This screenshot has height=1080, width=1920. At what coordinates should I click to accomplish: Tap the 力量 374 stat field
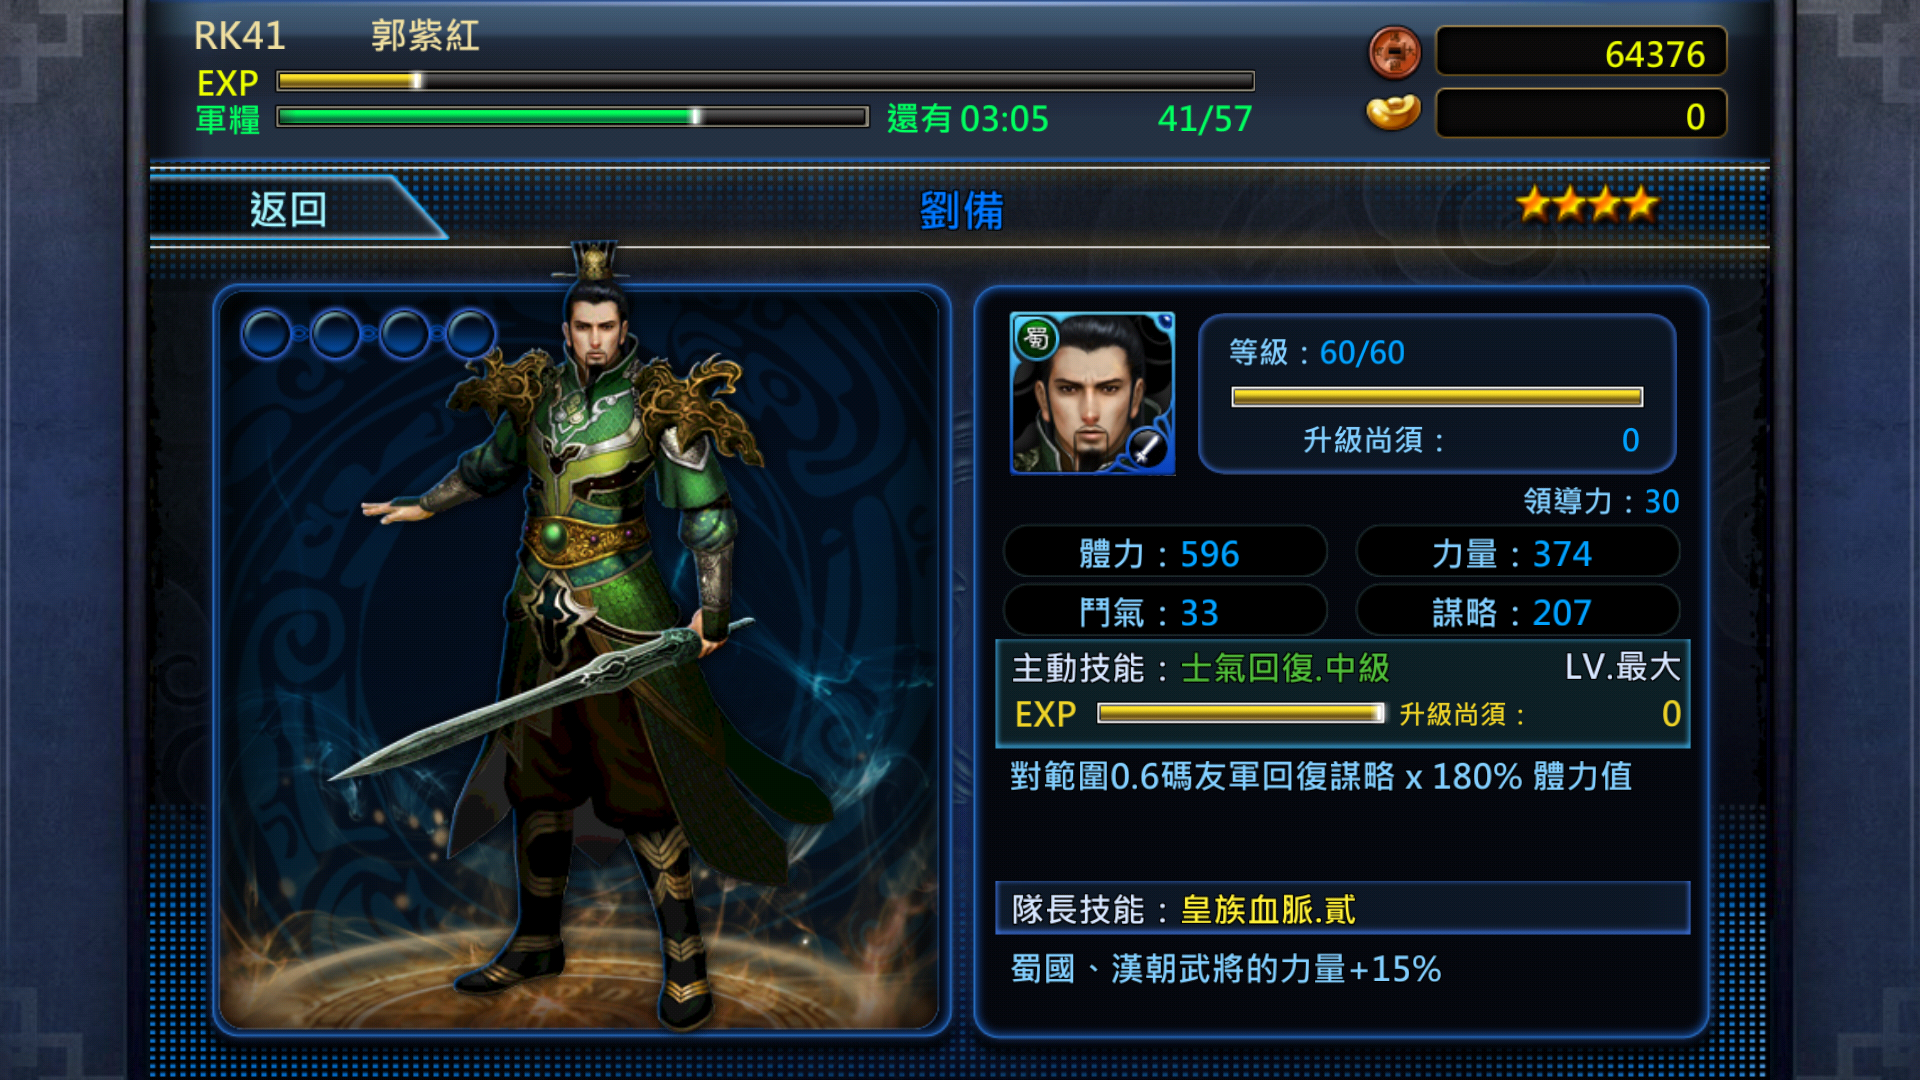[x=1517, y=553]
